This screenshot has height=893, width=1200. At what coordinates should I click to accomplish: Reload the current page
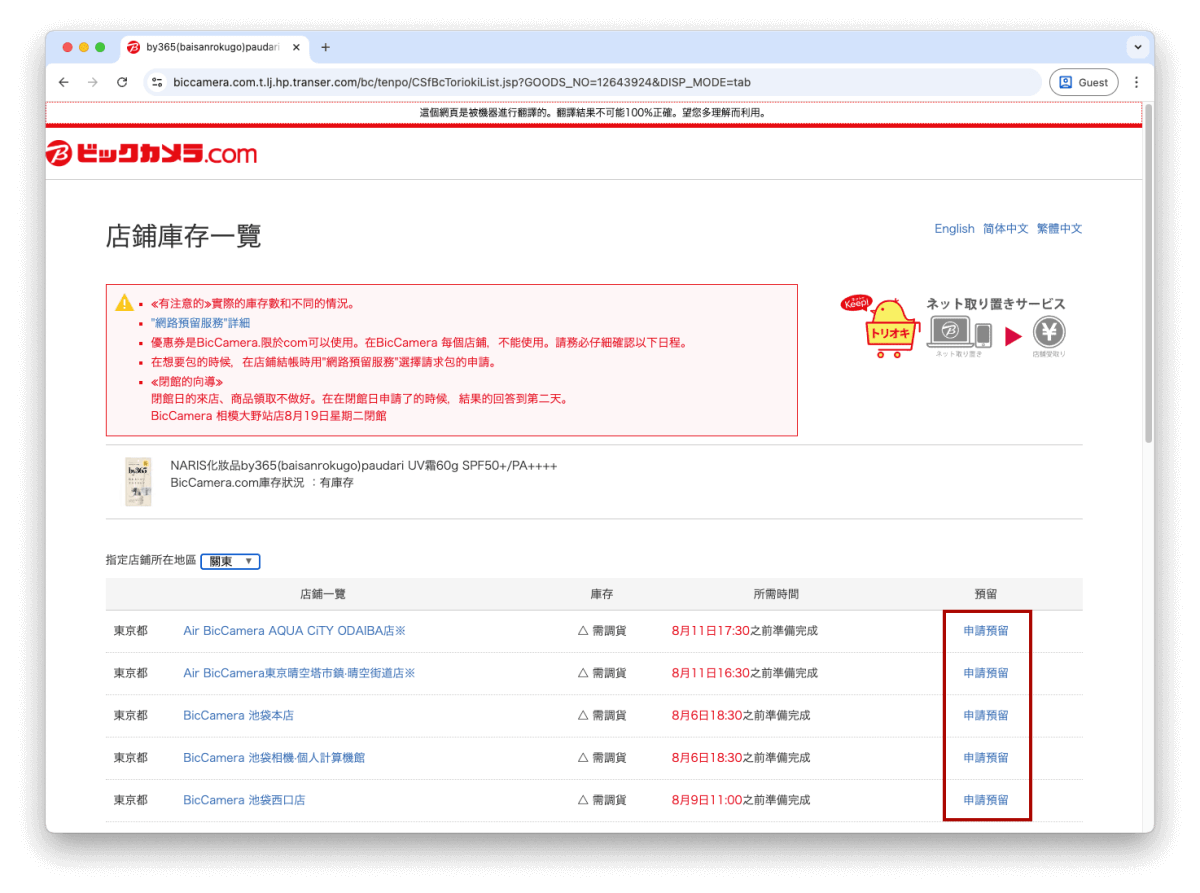122,82
